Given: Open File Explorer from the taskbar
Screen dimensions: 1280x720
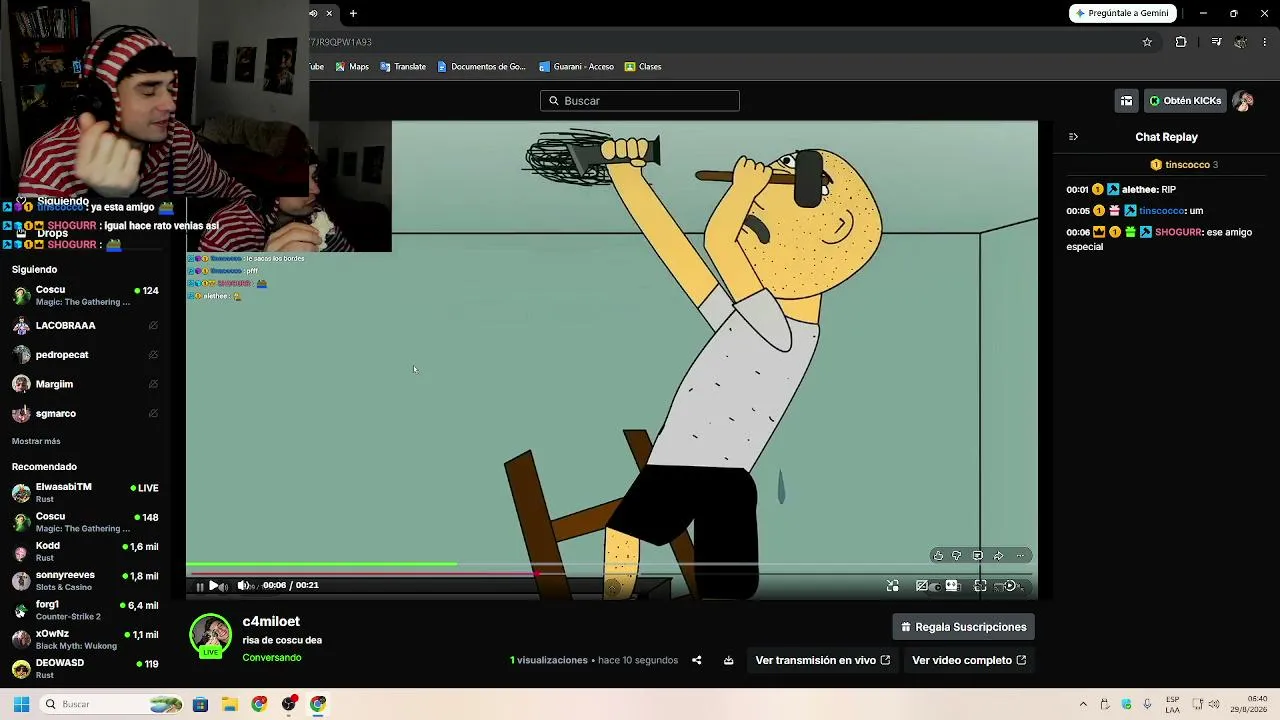Looking at the screenshot, I should click(x=229, y=704).
